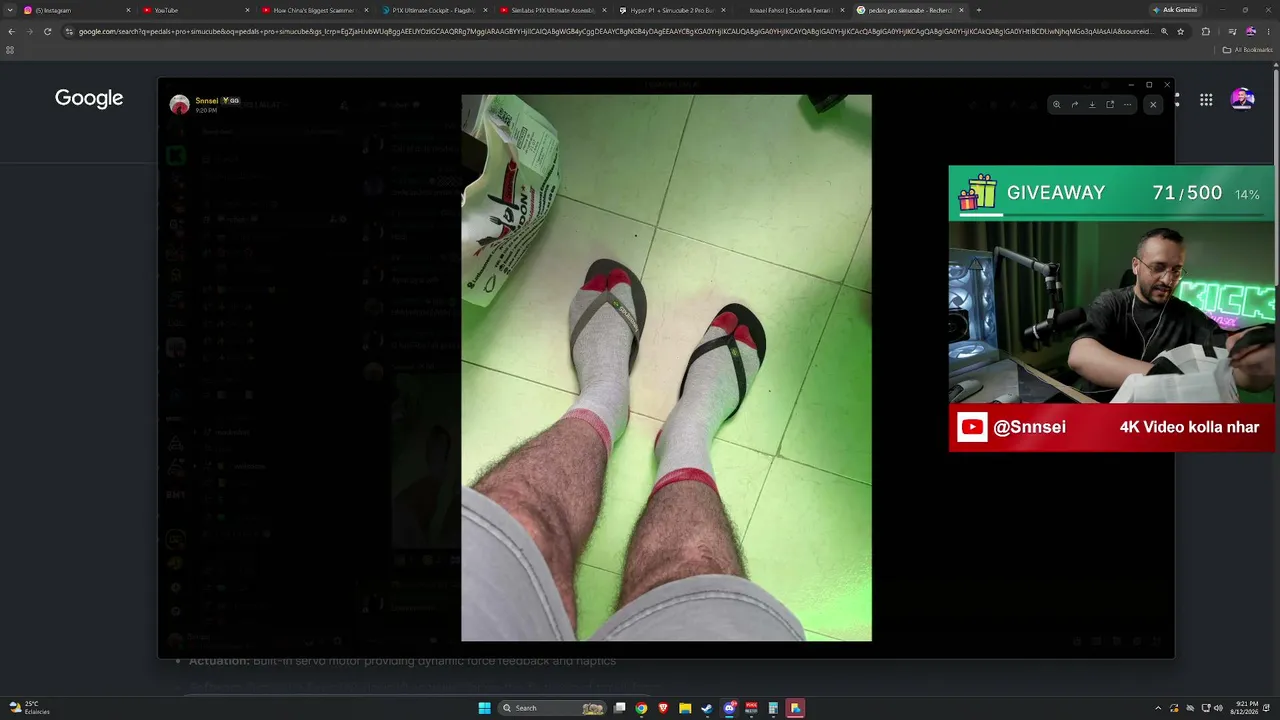Zoom into the image in the Discord viewer
This screenshot has height=720, width=1280.
coord(1056,104)
